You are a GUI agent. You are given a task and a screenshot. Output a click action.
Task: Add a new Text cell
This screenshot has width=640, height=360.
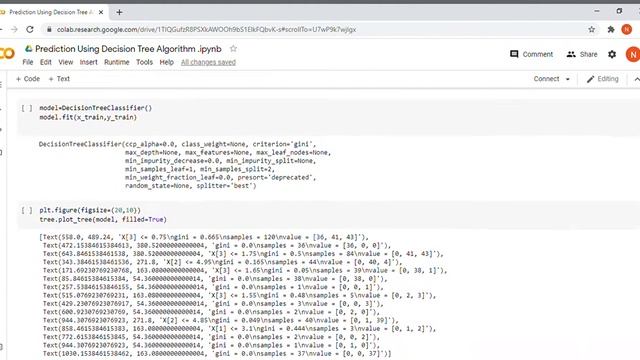[x=59, y=79]
